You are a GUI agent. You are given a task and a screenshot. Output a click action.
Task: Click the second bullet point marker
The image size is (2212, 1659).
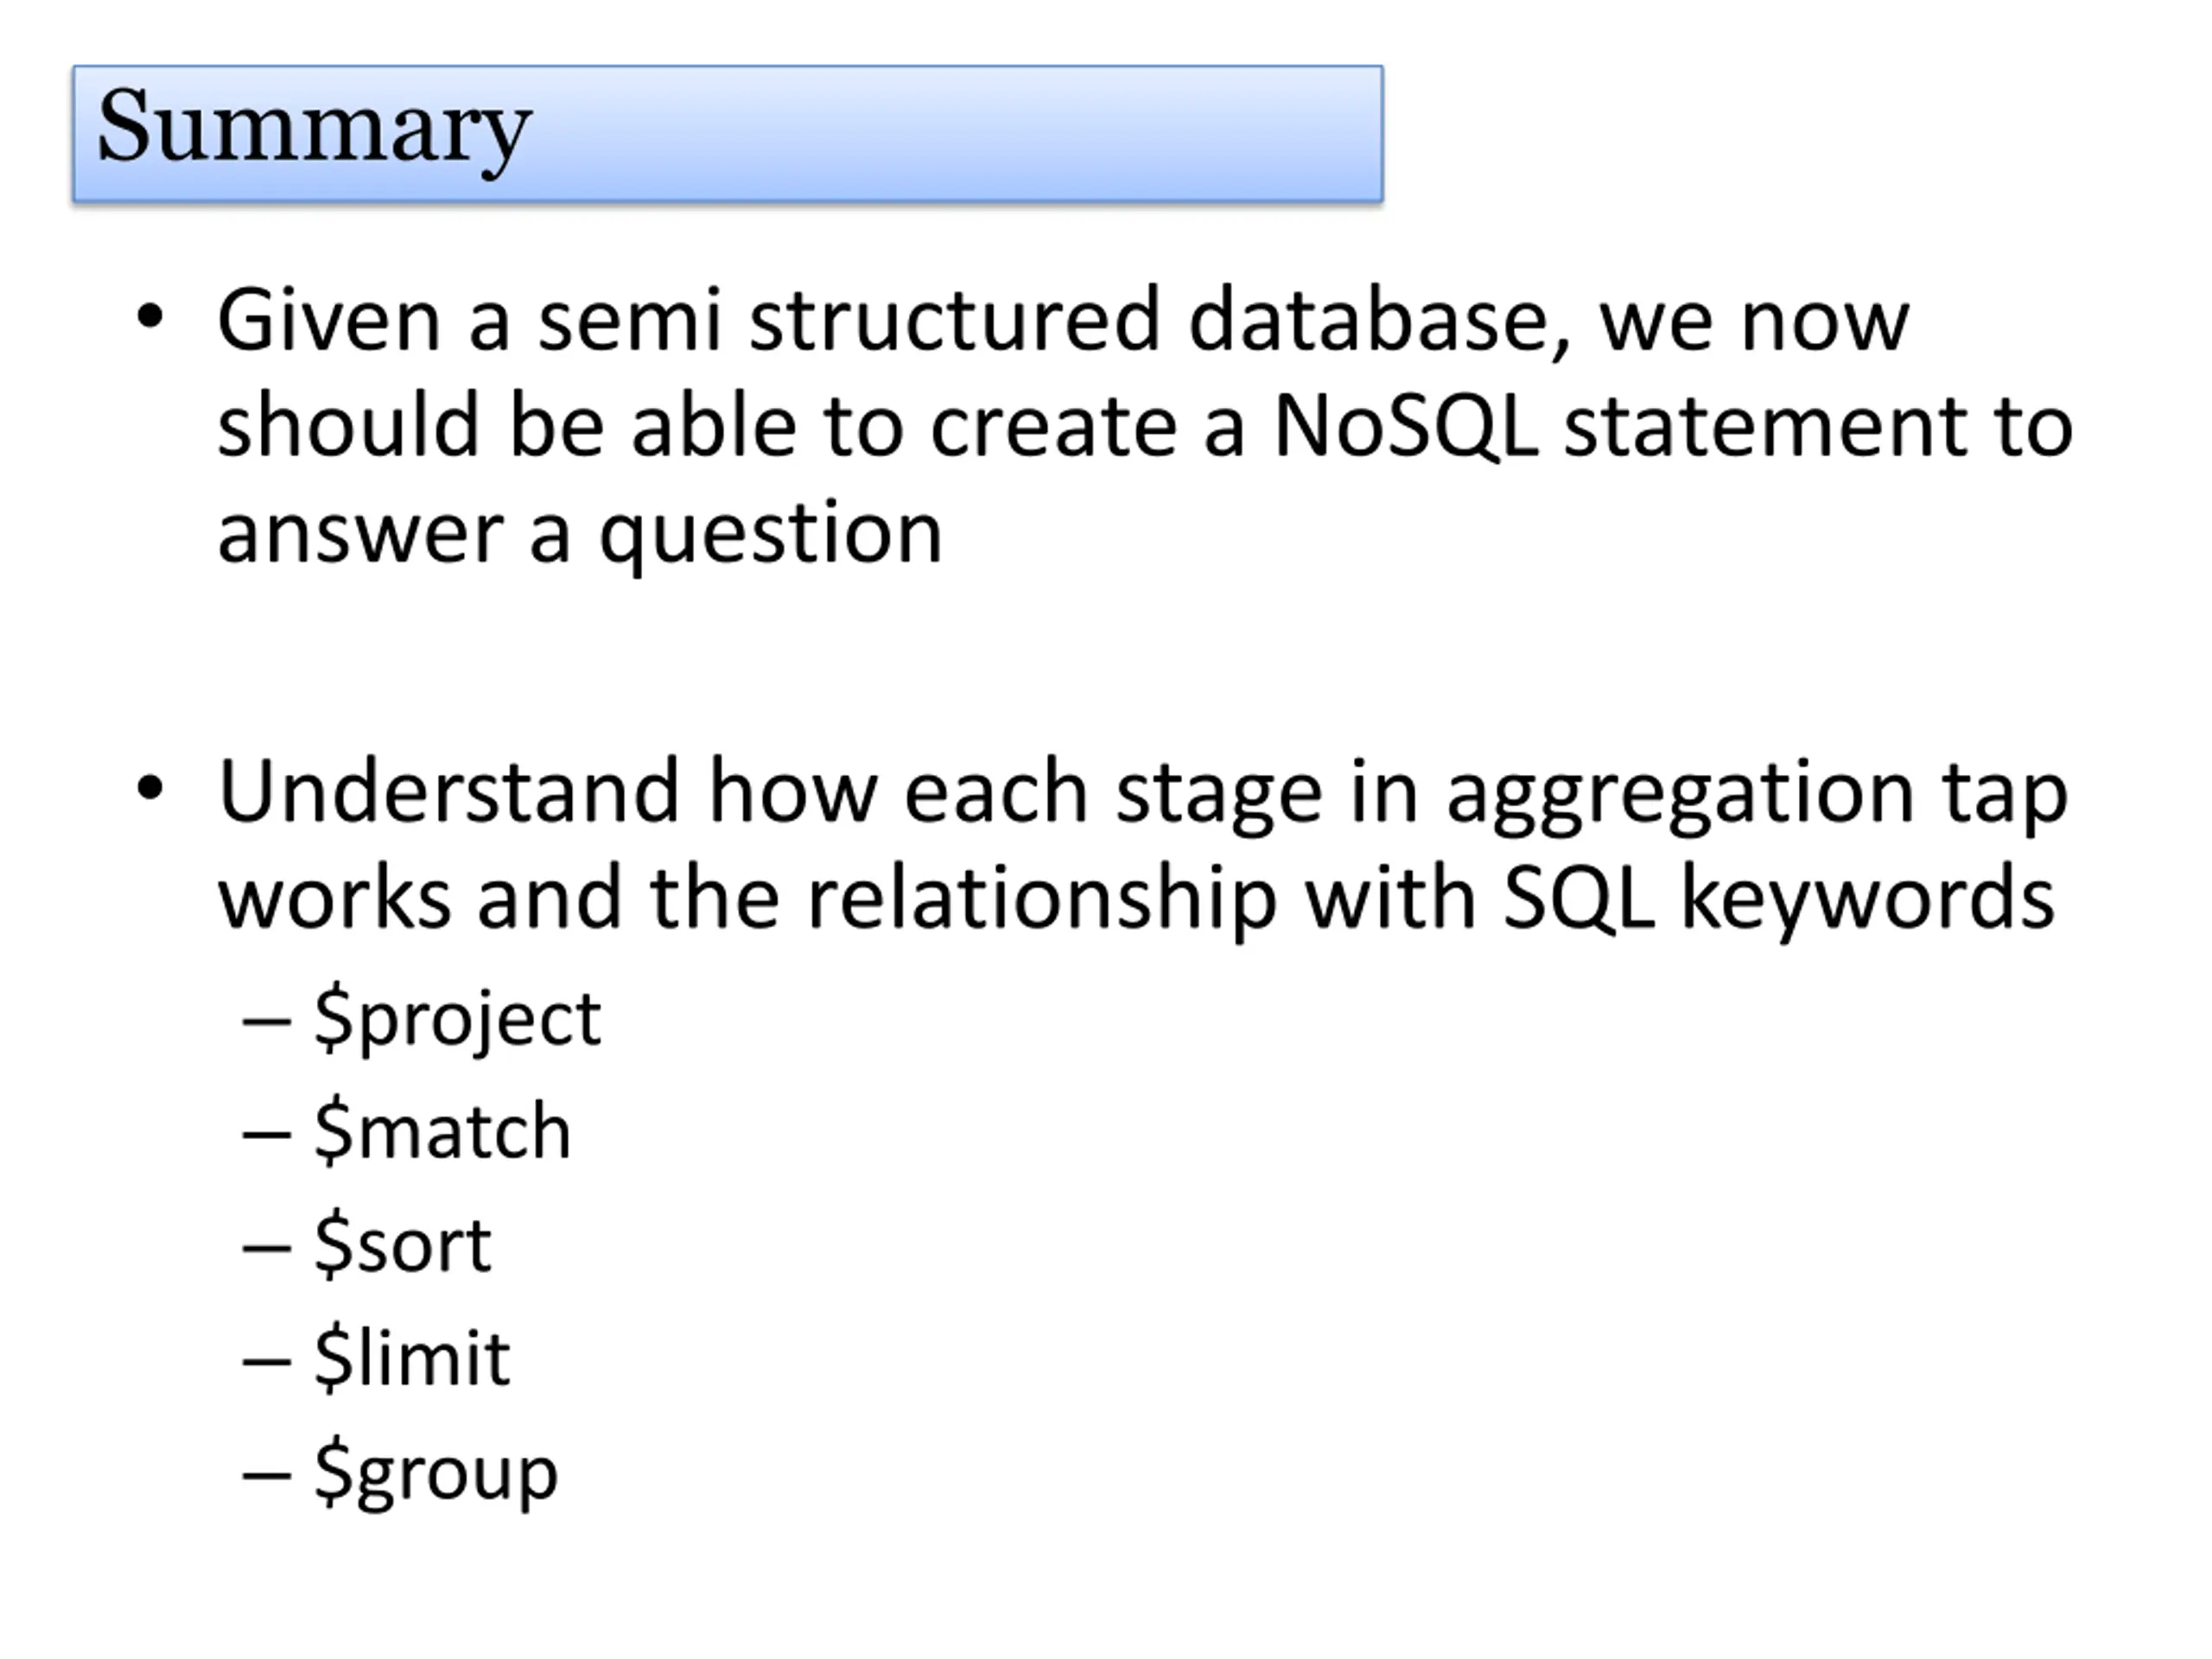(x=150, y=790)
